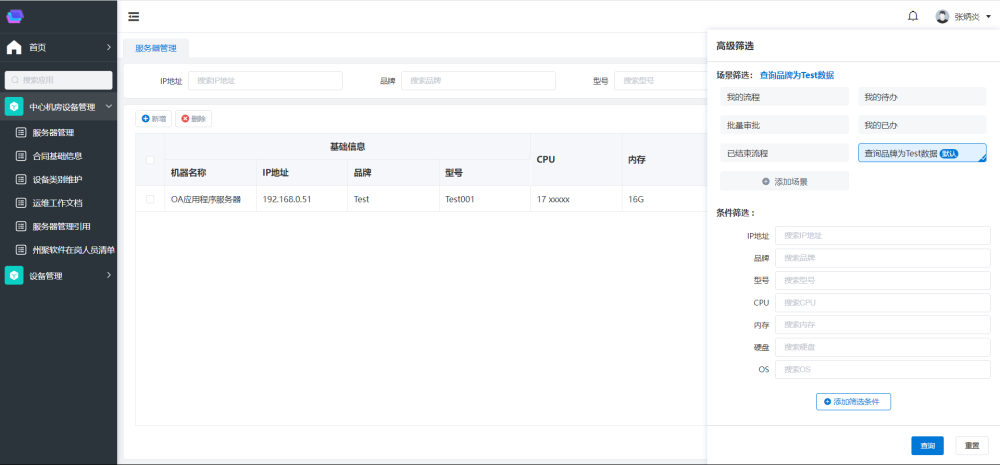Switch to the 服务器管理 tab
The width and height of the screenshot is (1000, 465).
pos(155,47)
